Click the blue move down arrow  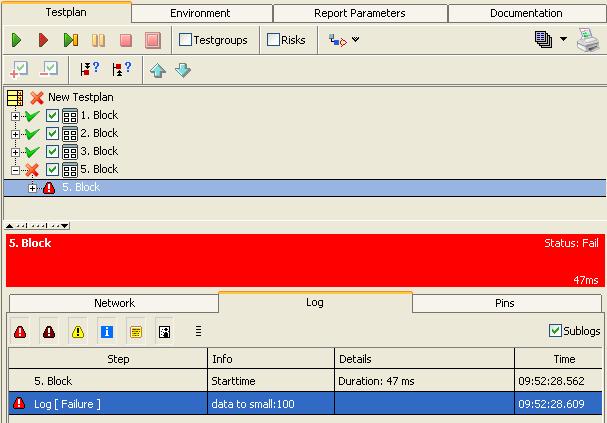[x=183, y=70]
